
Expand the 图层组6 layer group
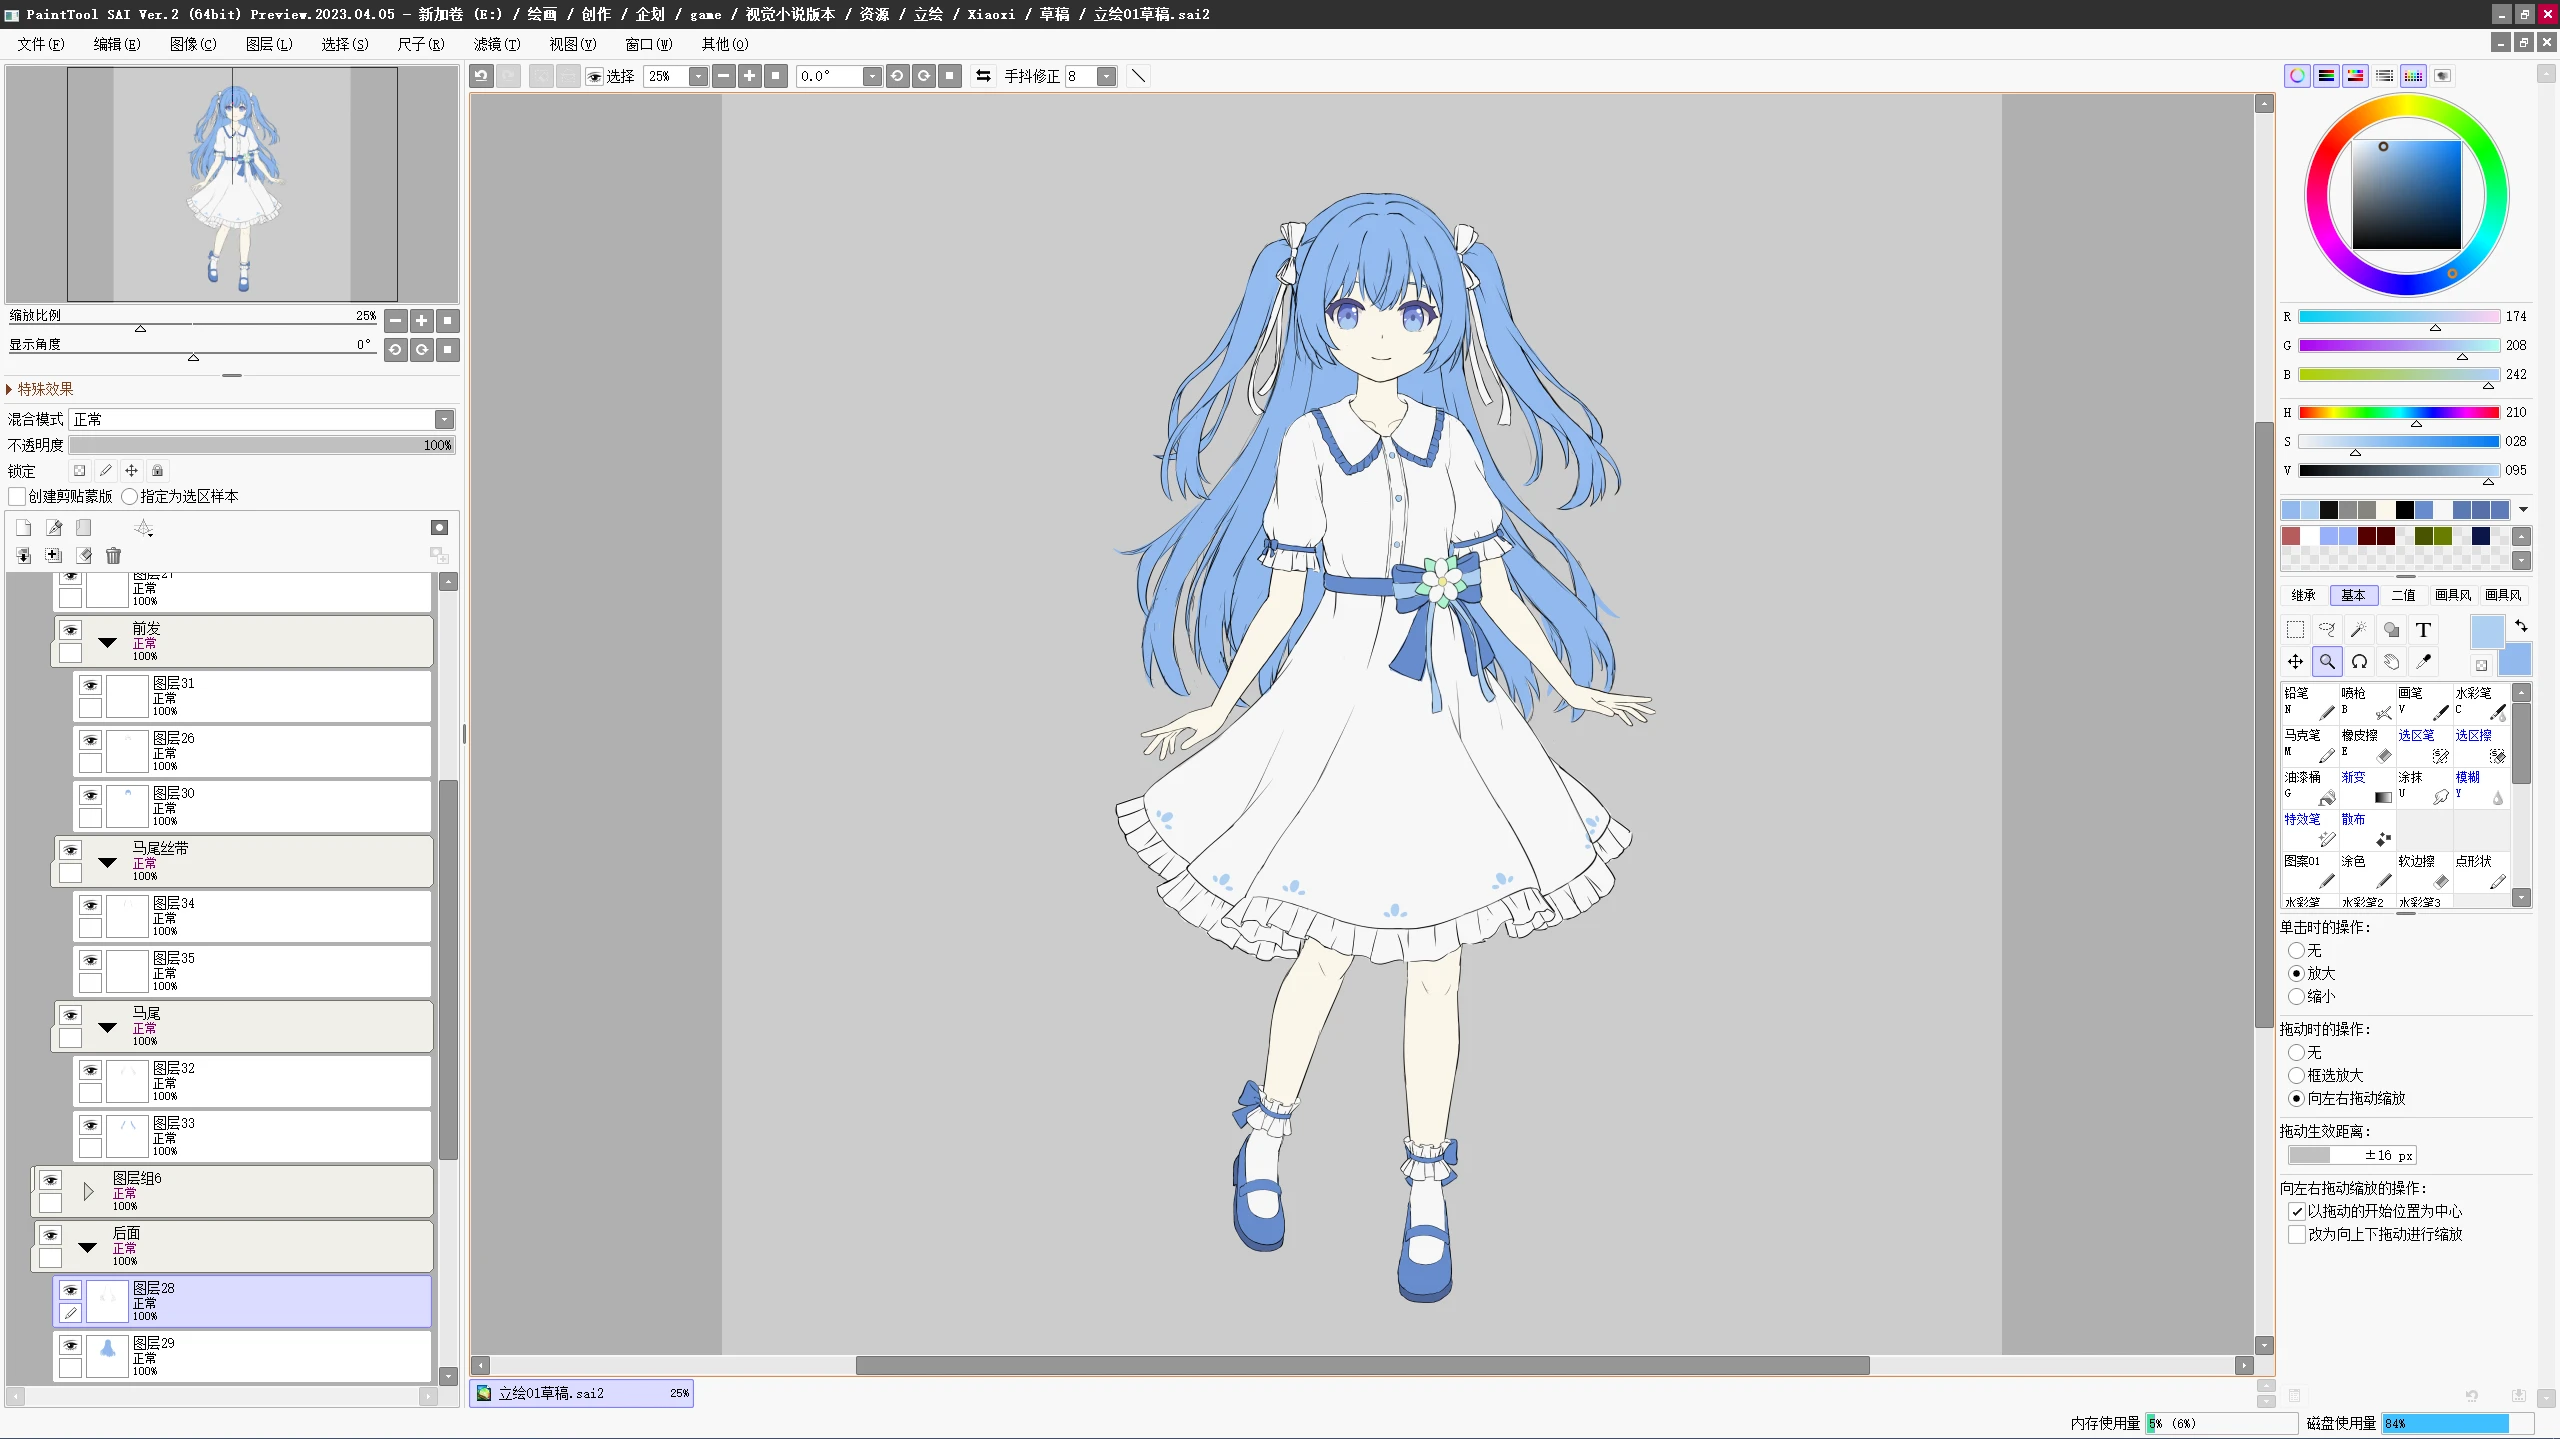click(88, 1191)
